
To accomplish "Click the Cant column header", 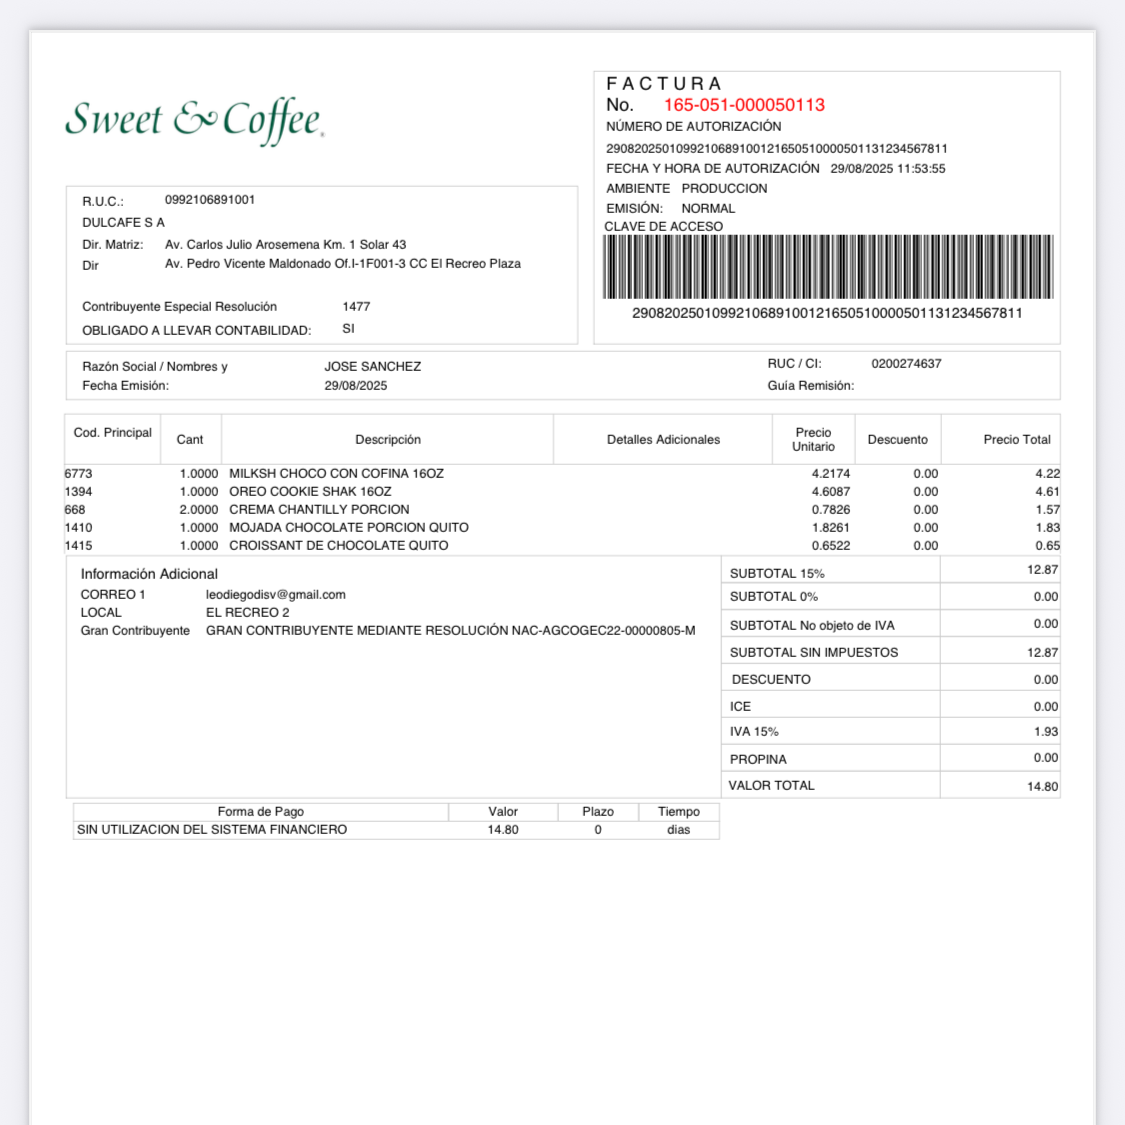I will (190, 439).
